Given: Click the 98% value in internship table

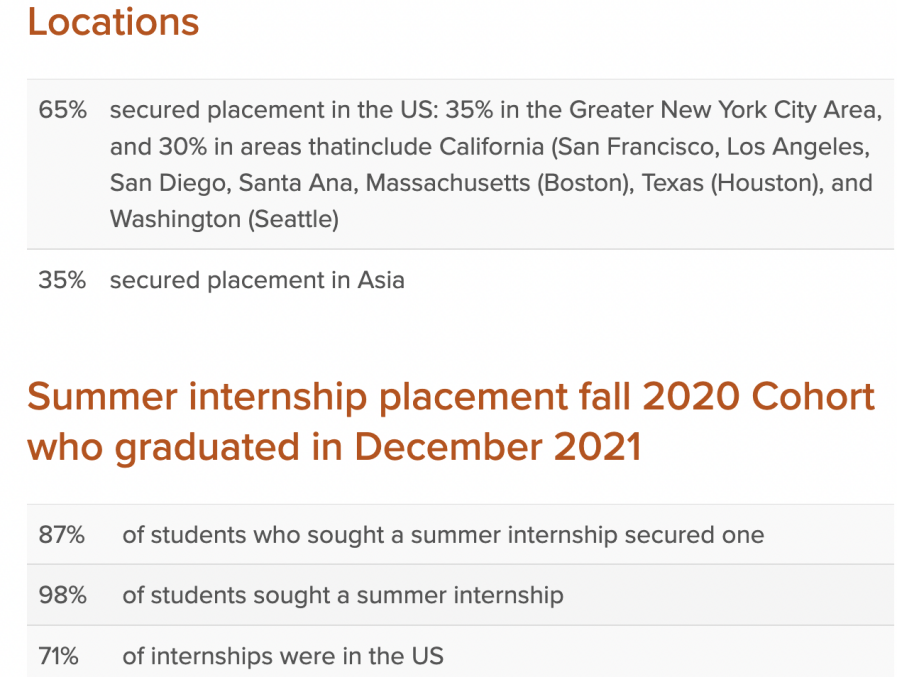Looking at the screenshot, I should click(x=62, y=596).
